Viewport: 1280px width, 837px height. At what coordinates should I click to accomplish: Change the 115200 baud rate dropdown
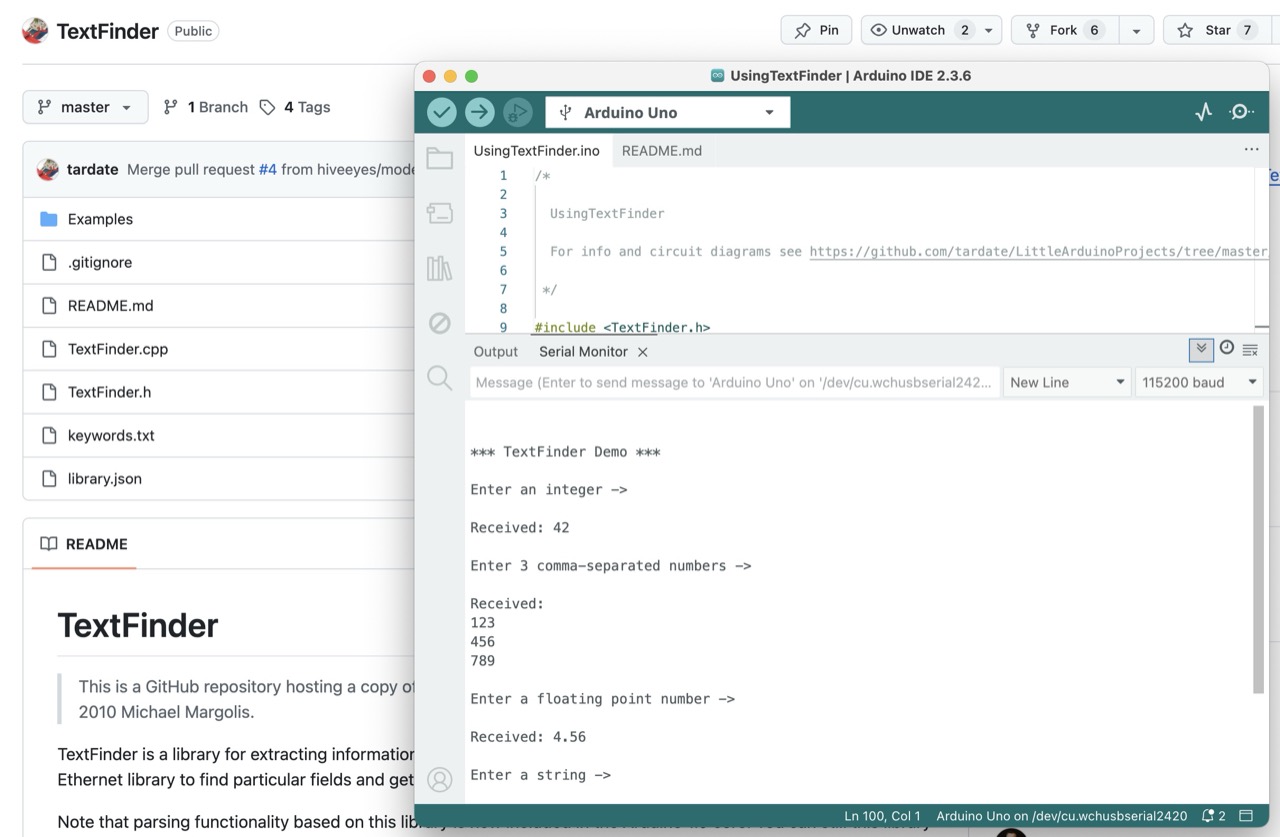(x=1198, y=382)
